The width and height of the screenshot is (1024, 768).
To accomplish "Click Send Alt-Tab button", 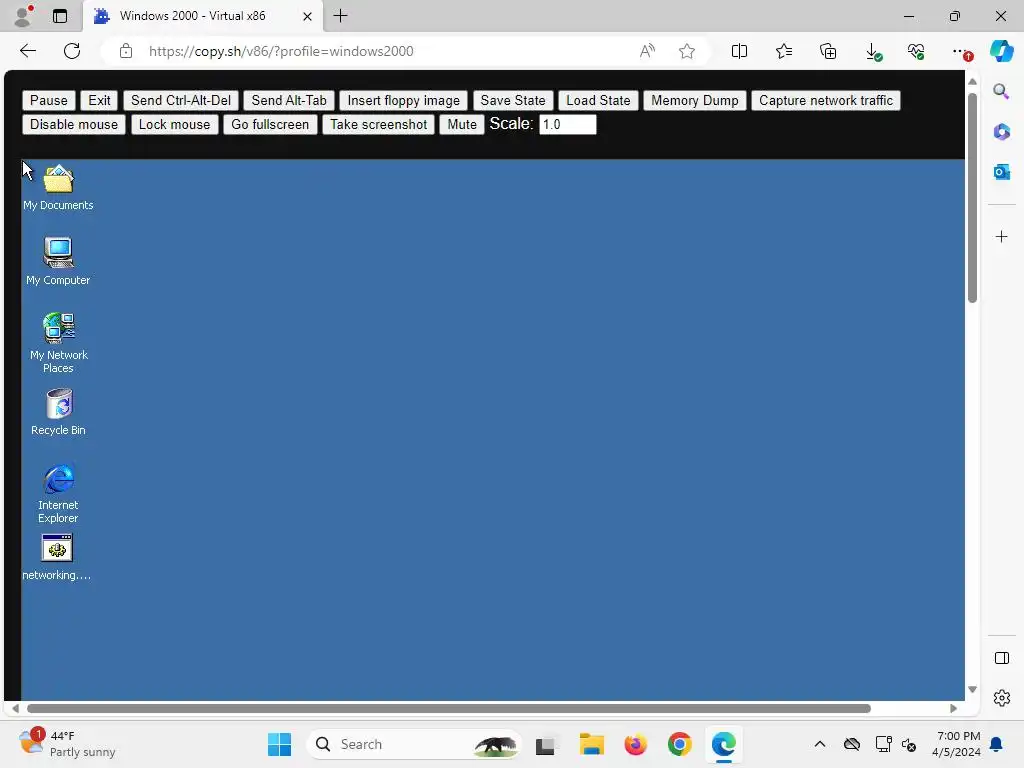I will (x=289, y=101).
